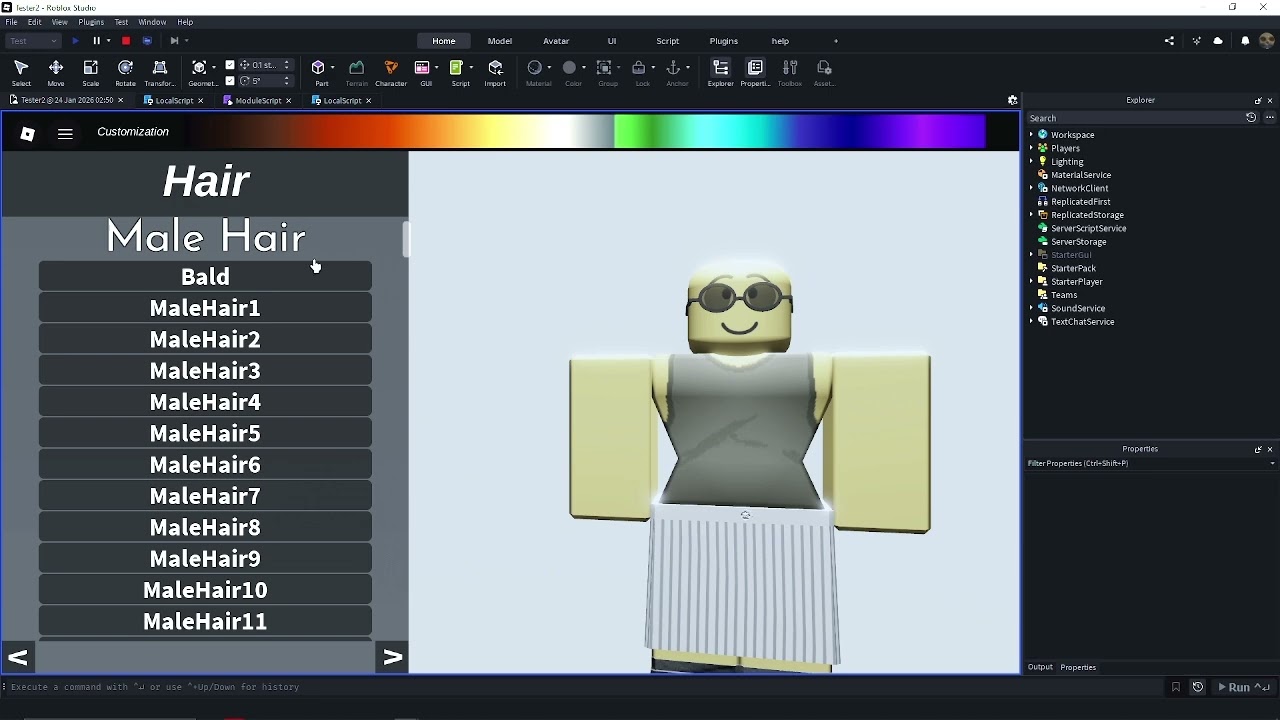The image size is (1280, 720).
Task: Open the notifications bell
Action: [1245, 41]
